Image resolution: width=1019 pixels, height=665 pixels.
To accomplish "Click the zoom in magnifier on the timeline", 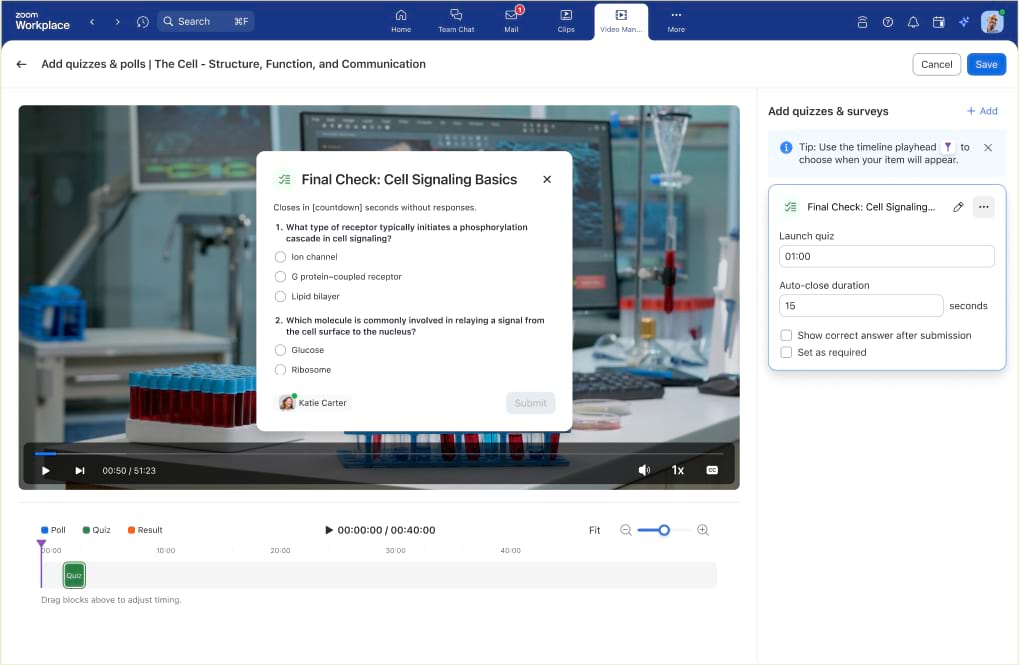I will click(x=703, y=530).
